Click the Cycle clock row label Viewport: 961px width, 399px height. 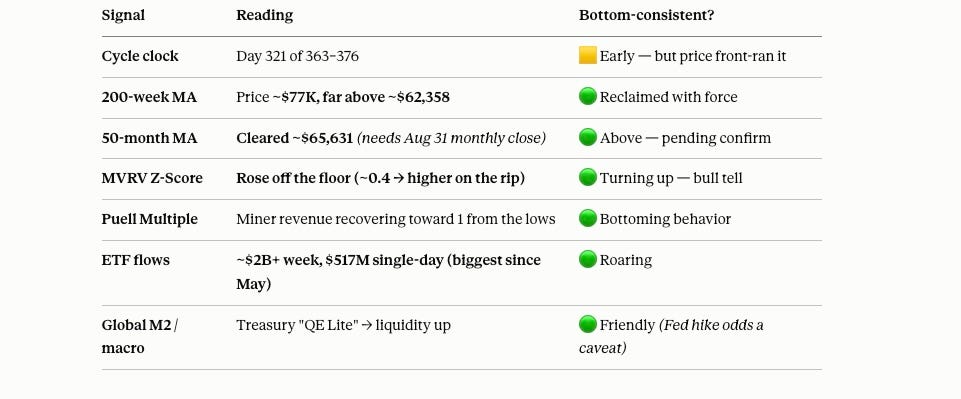pos(140,56)
